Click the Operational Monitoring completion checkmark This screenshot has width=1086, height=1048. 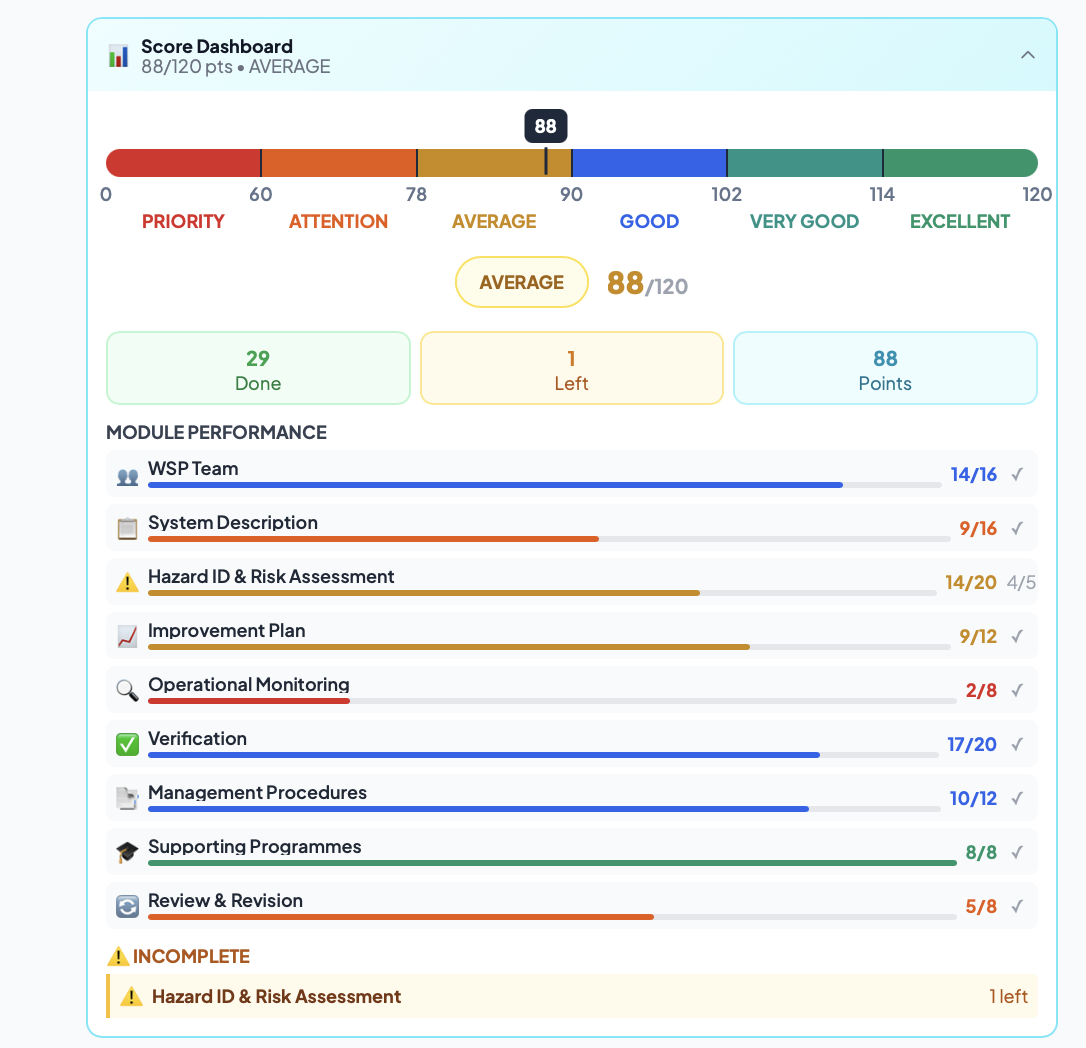click(1017, 691)
